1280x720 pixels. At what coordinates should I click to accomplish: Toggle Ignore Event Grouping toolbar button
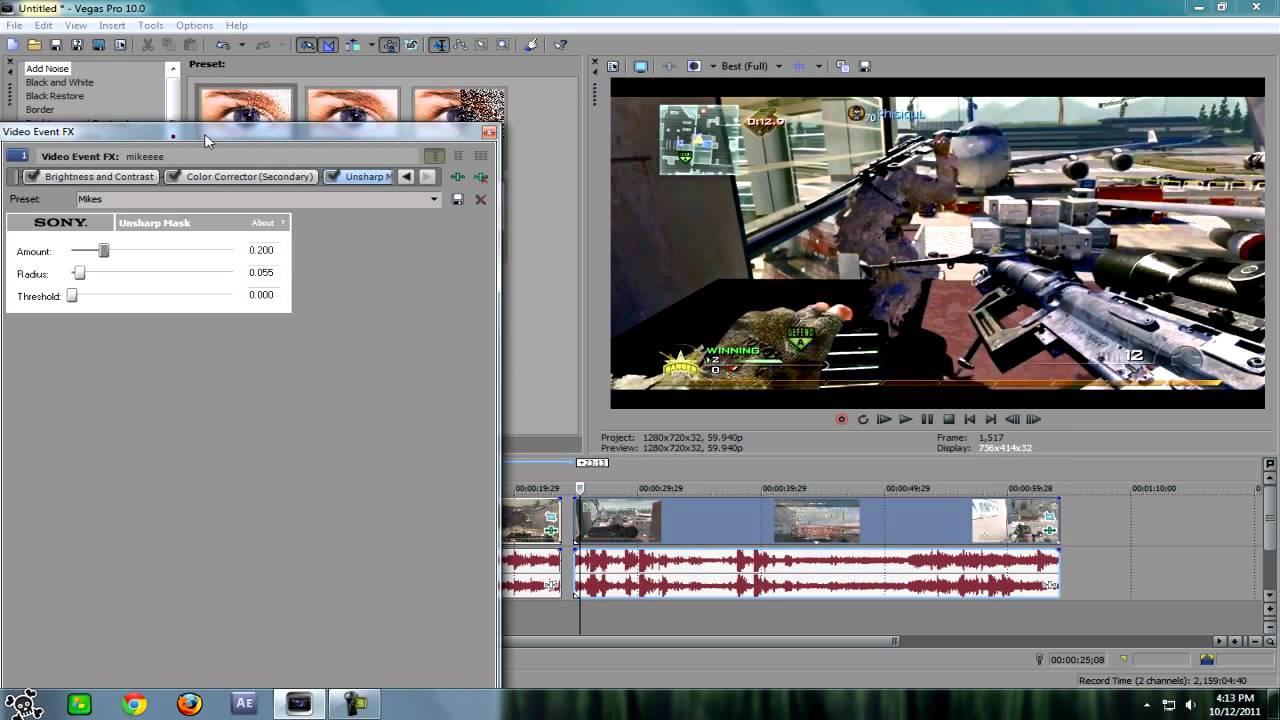click(x=411, y=45)
